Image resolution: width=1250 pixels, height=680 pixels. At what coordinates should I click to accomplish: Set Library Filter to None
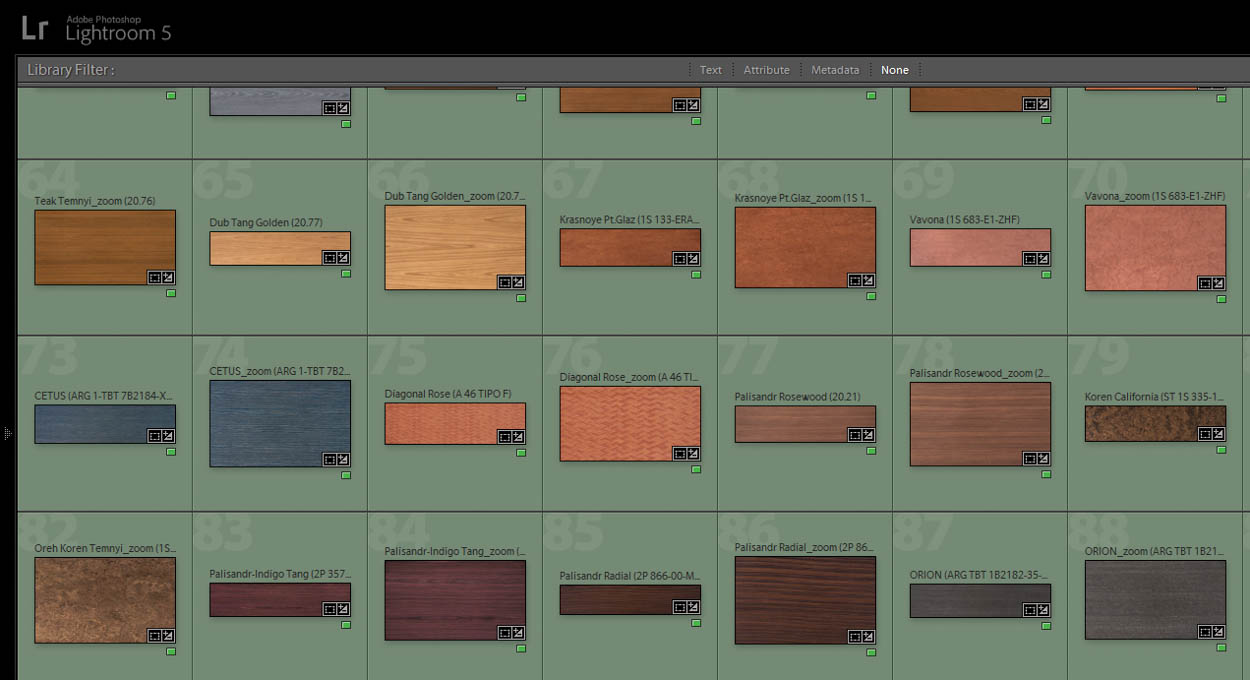tap(895, 70)
